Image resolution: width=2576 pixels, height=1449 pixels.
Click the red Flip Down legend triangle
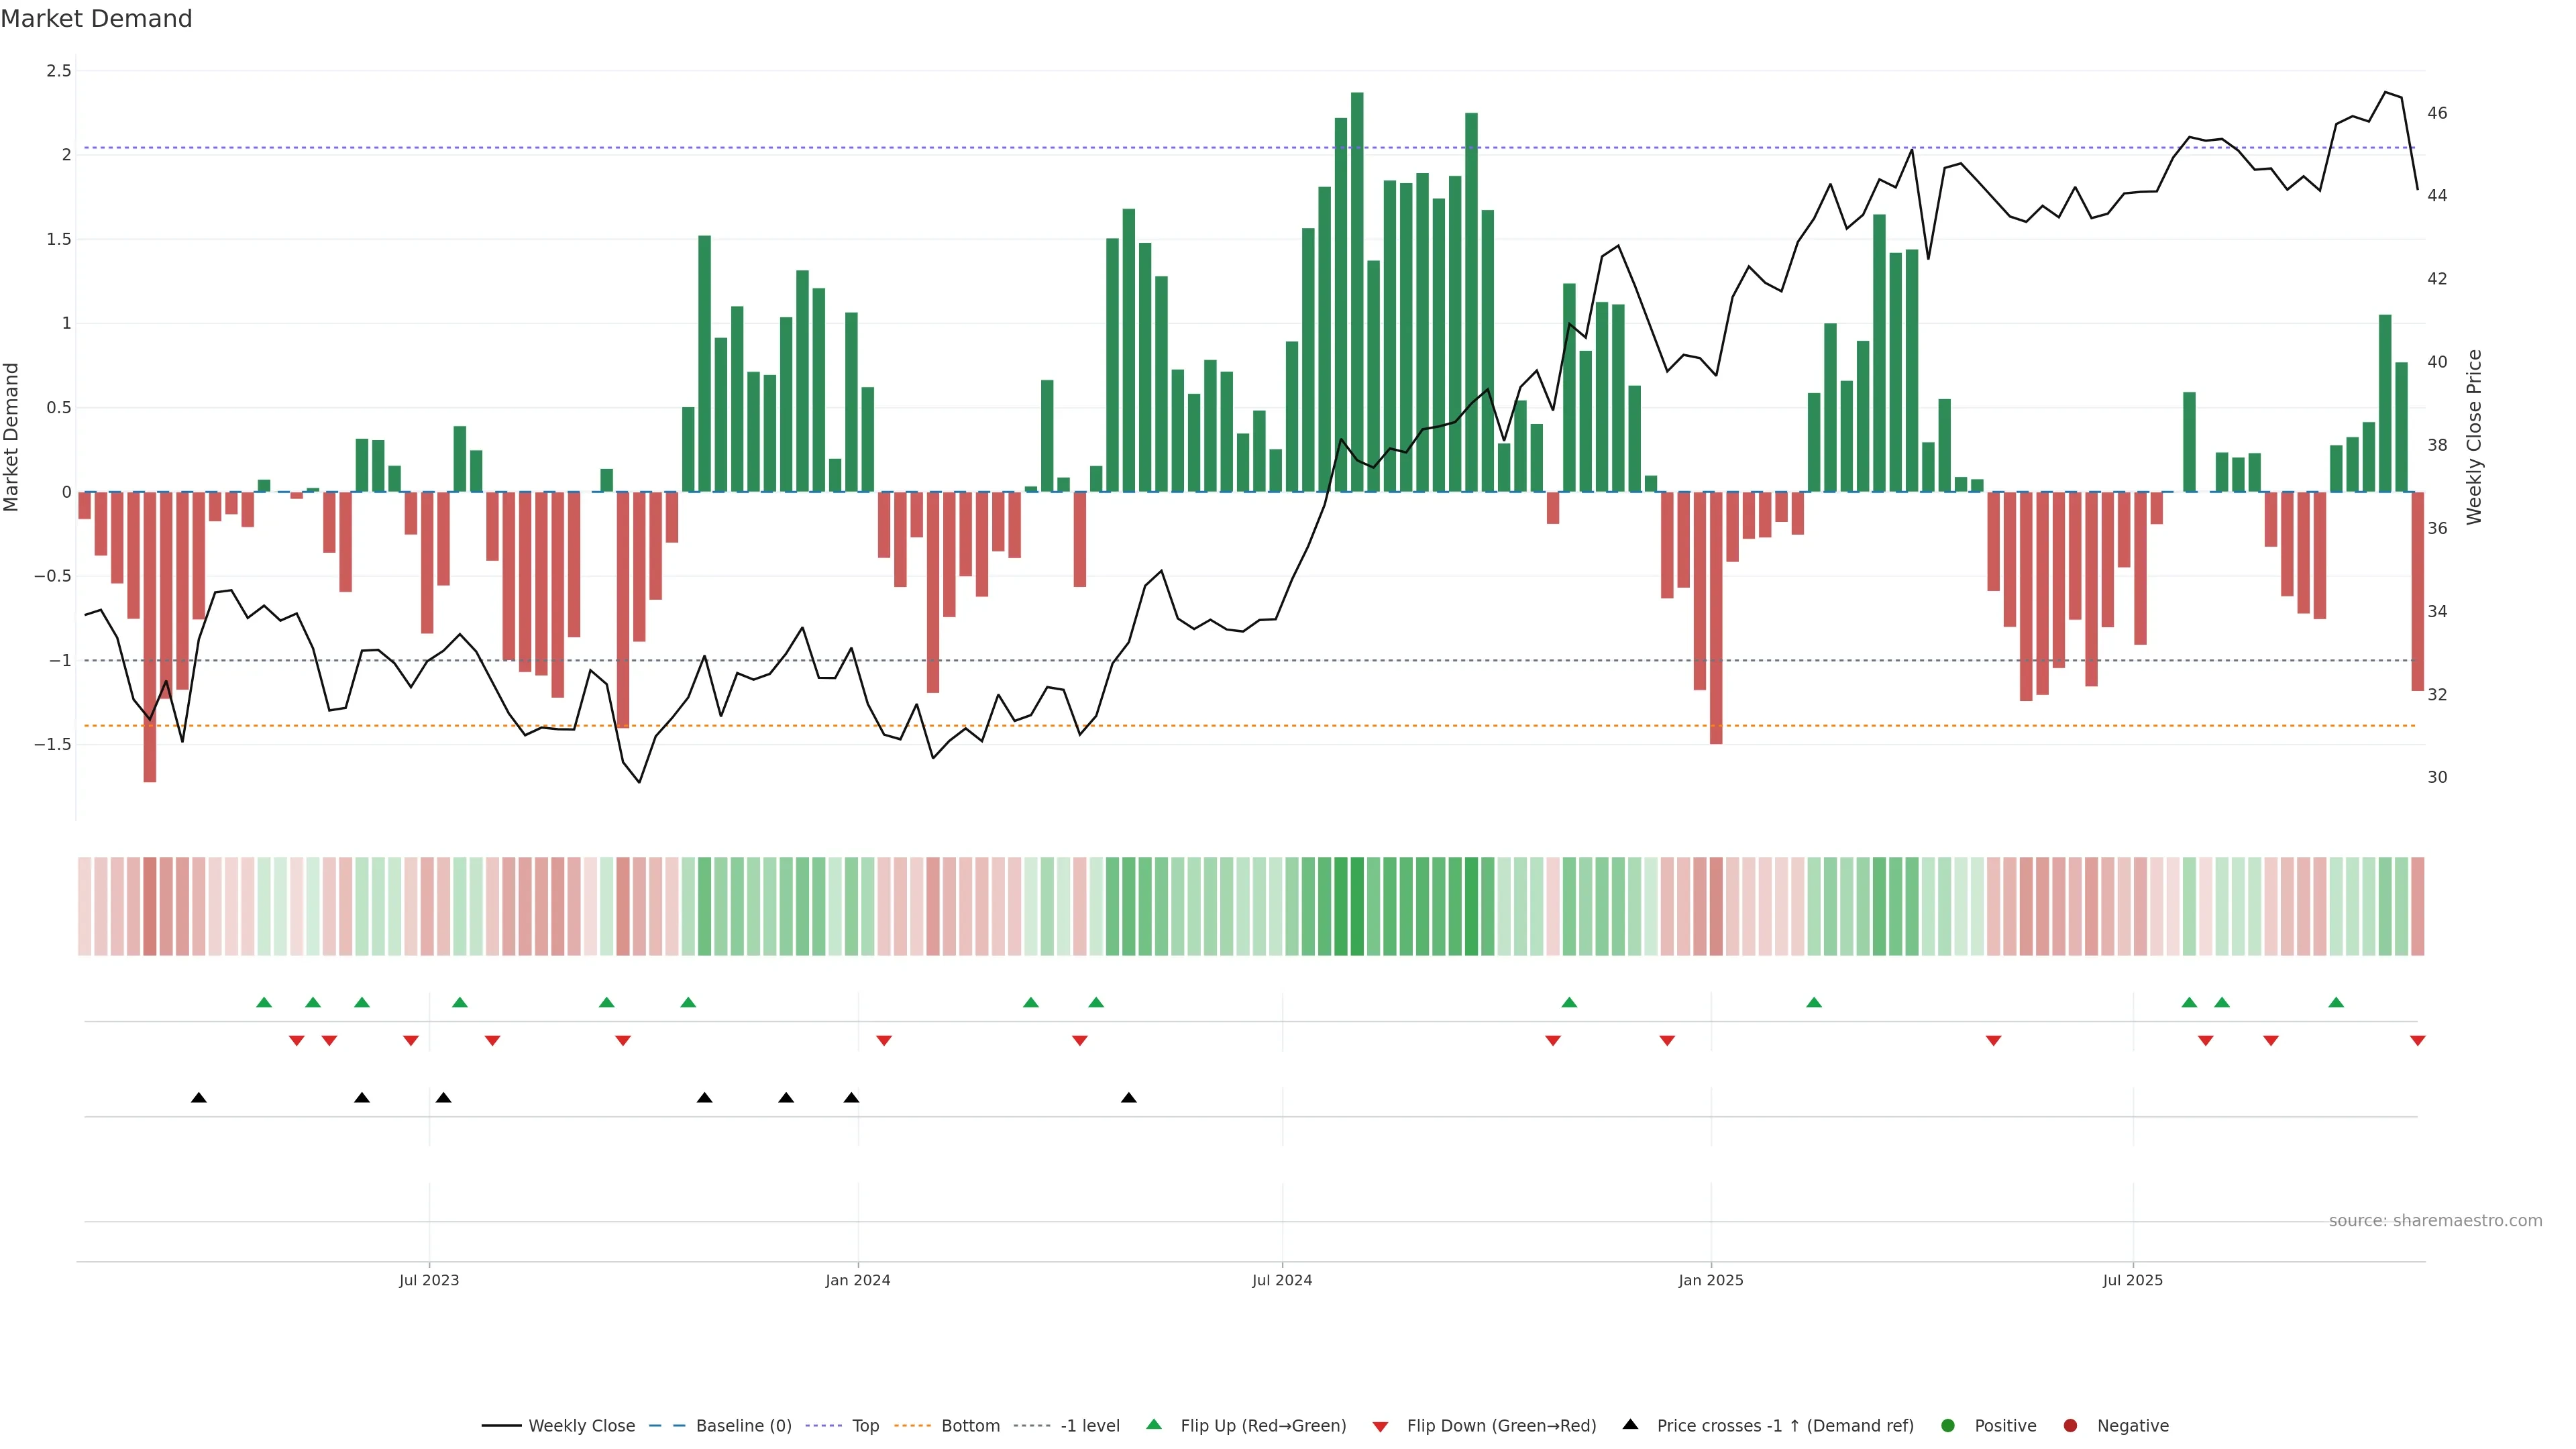click(x=1380, y=1426)
